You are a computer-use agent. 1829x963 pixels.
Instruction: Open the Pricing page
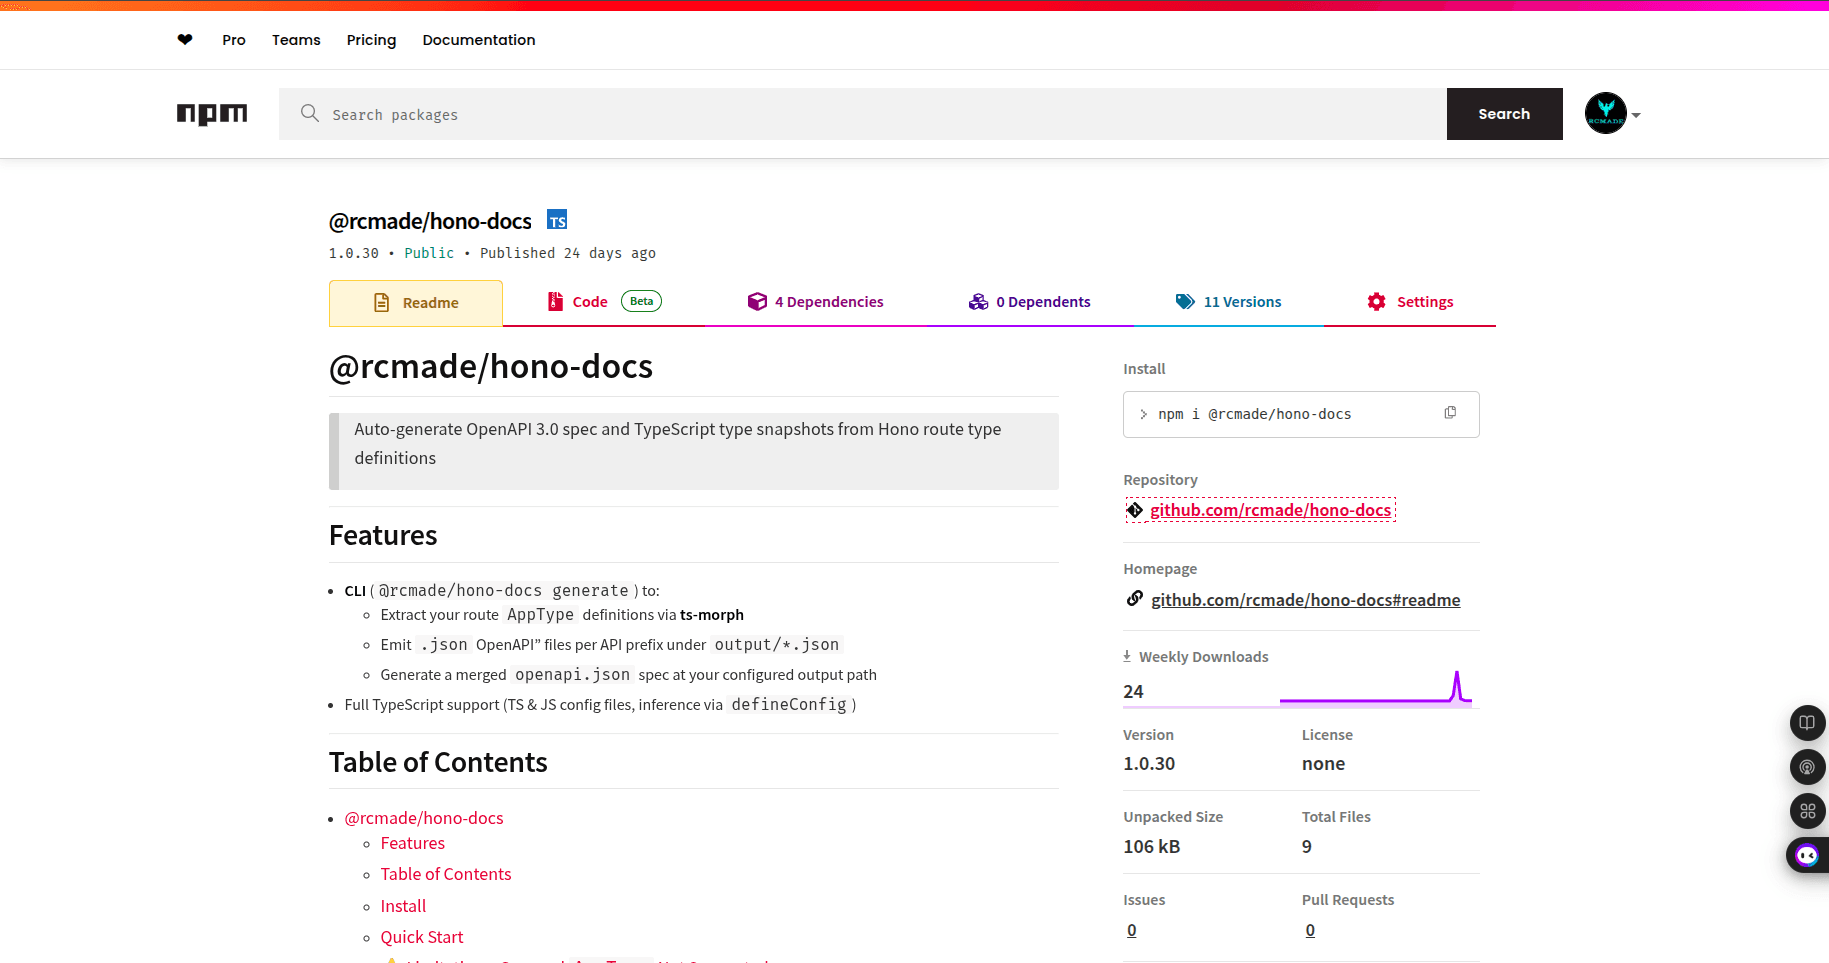[371, 40]
